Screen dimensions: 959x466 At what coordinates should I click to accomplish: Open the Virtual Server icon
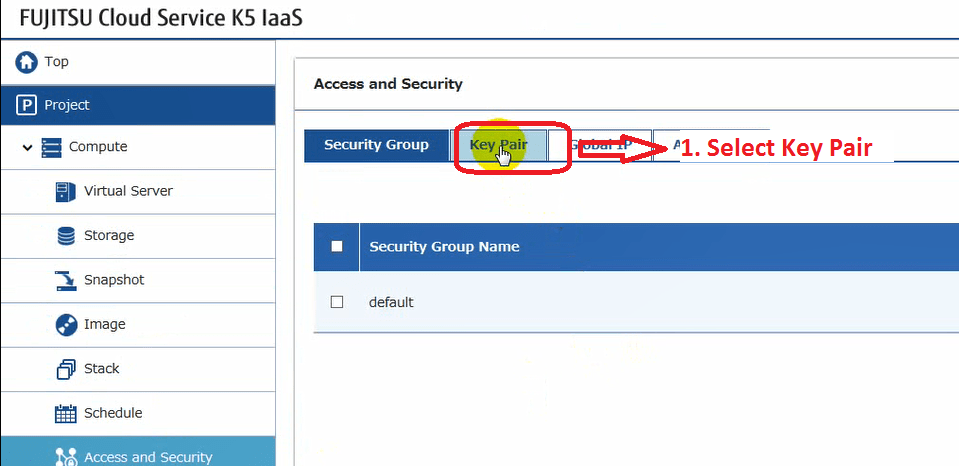(66, 191)
